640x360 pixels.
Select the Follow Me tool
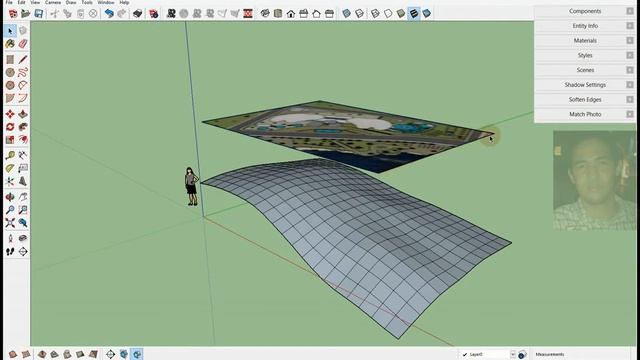point(23,127)
